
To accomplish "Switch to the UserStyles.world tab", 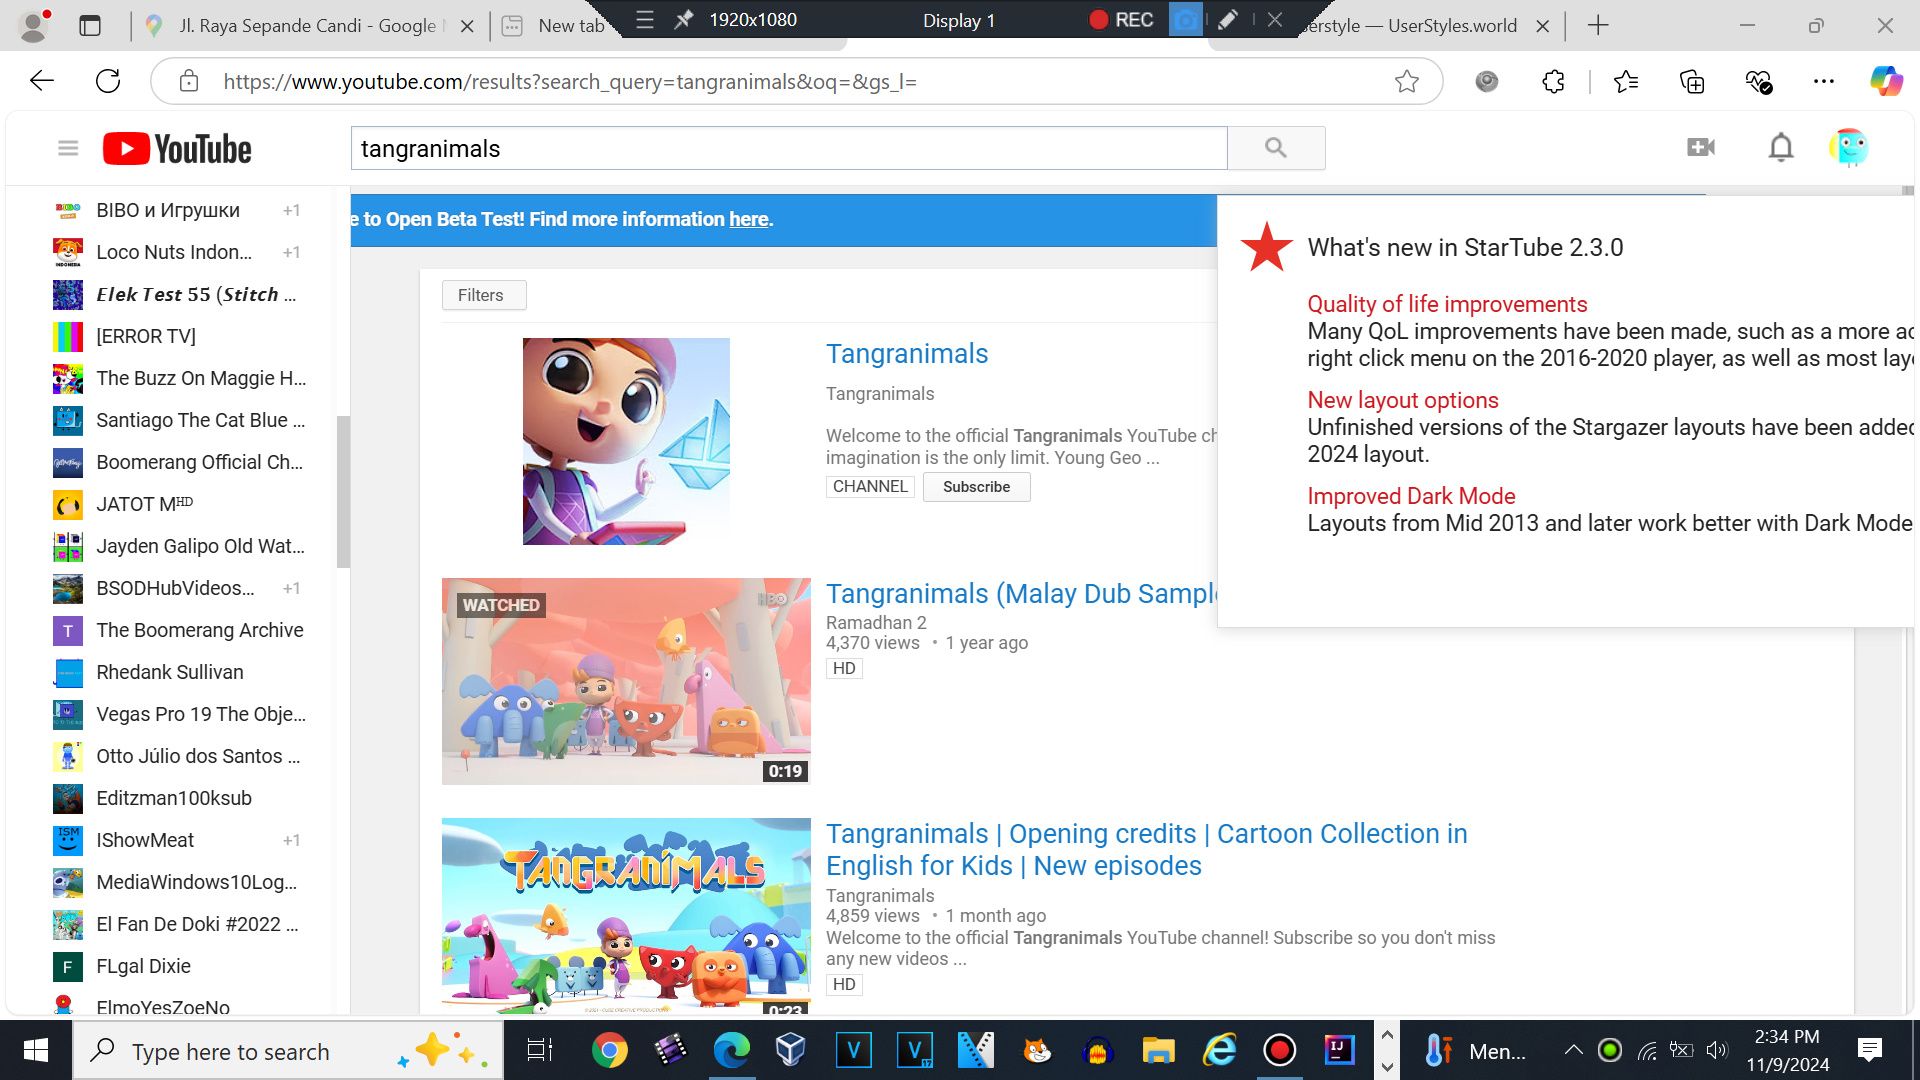I will (1411, 26).
